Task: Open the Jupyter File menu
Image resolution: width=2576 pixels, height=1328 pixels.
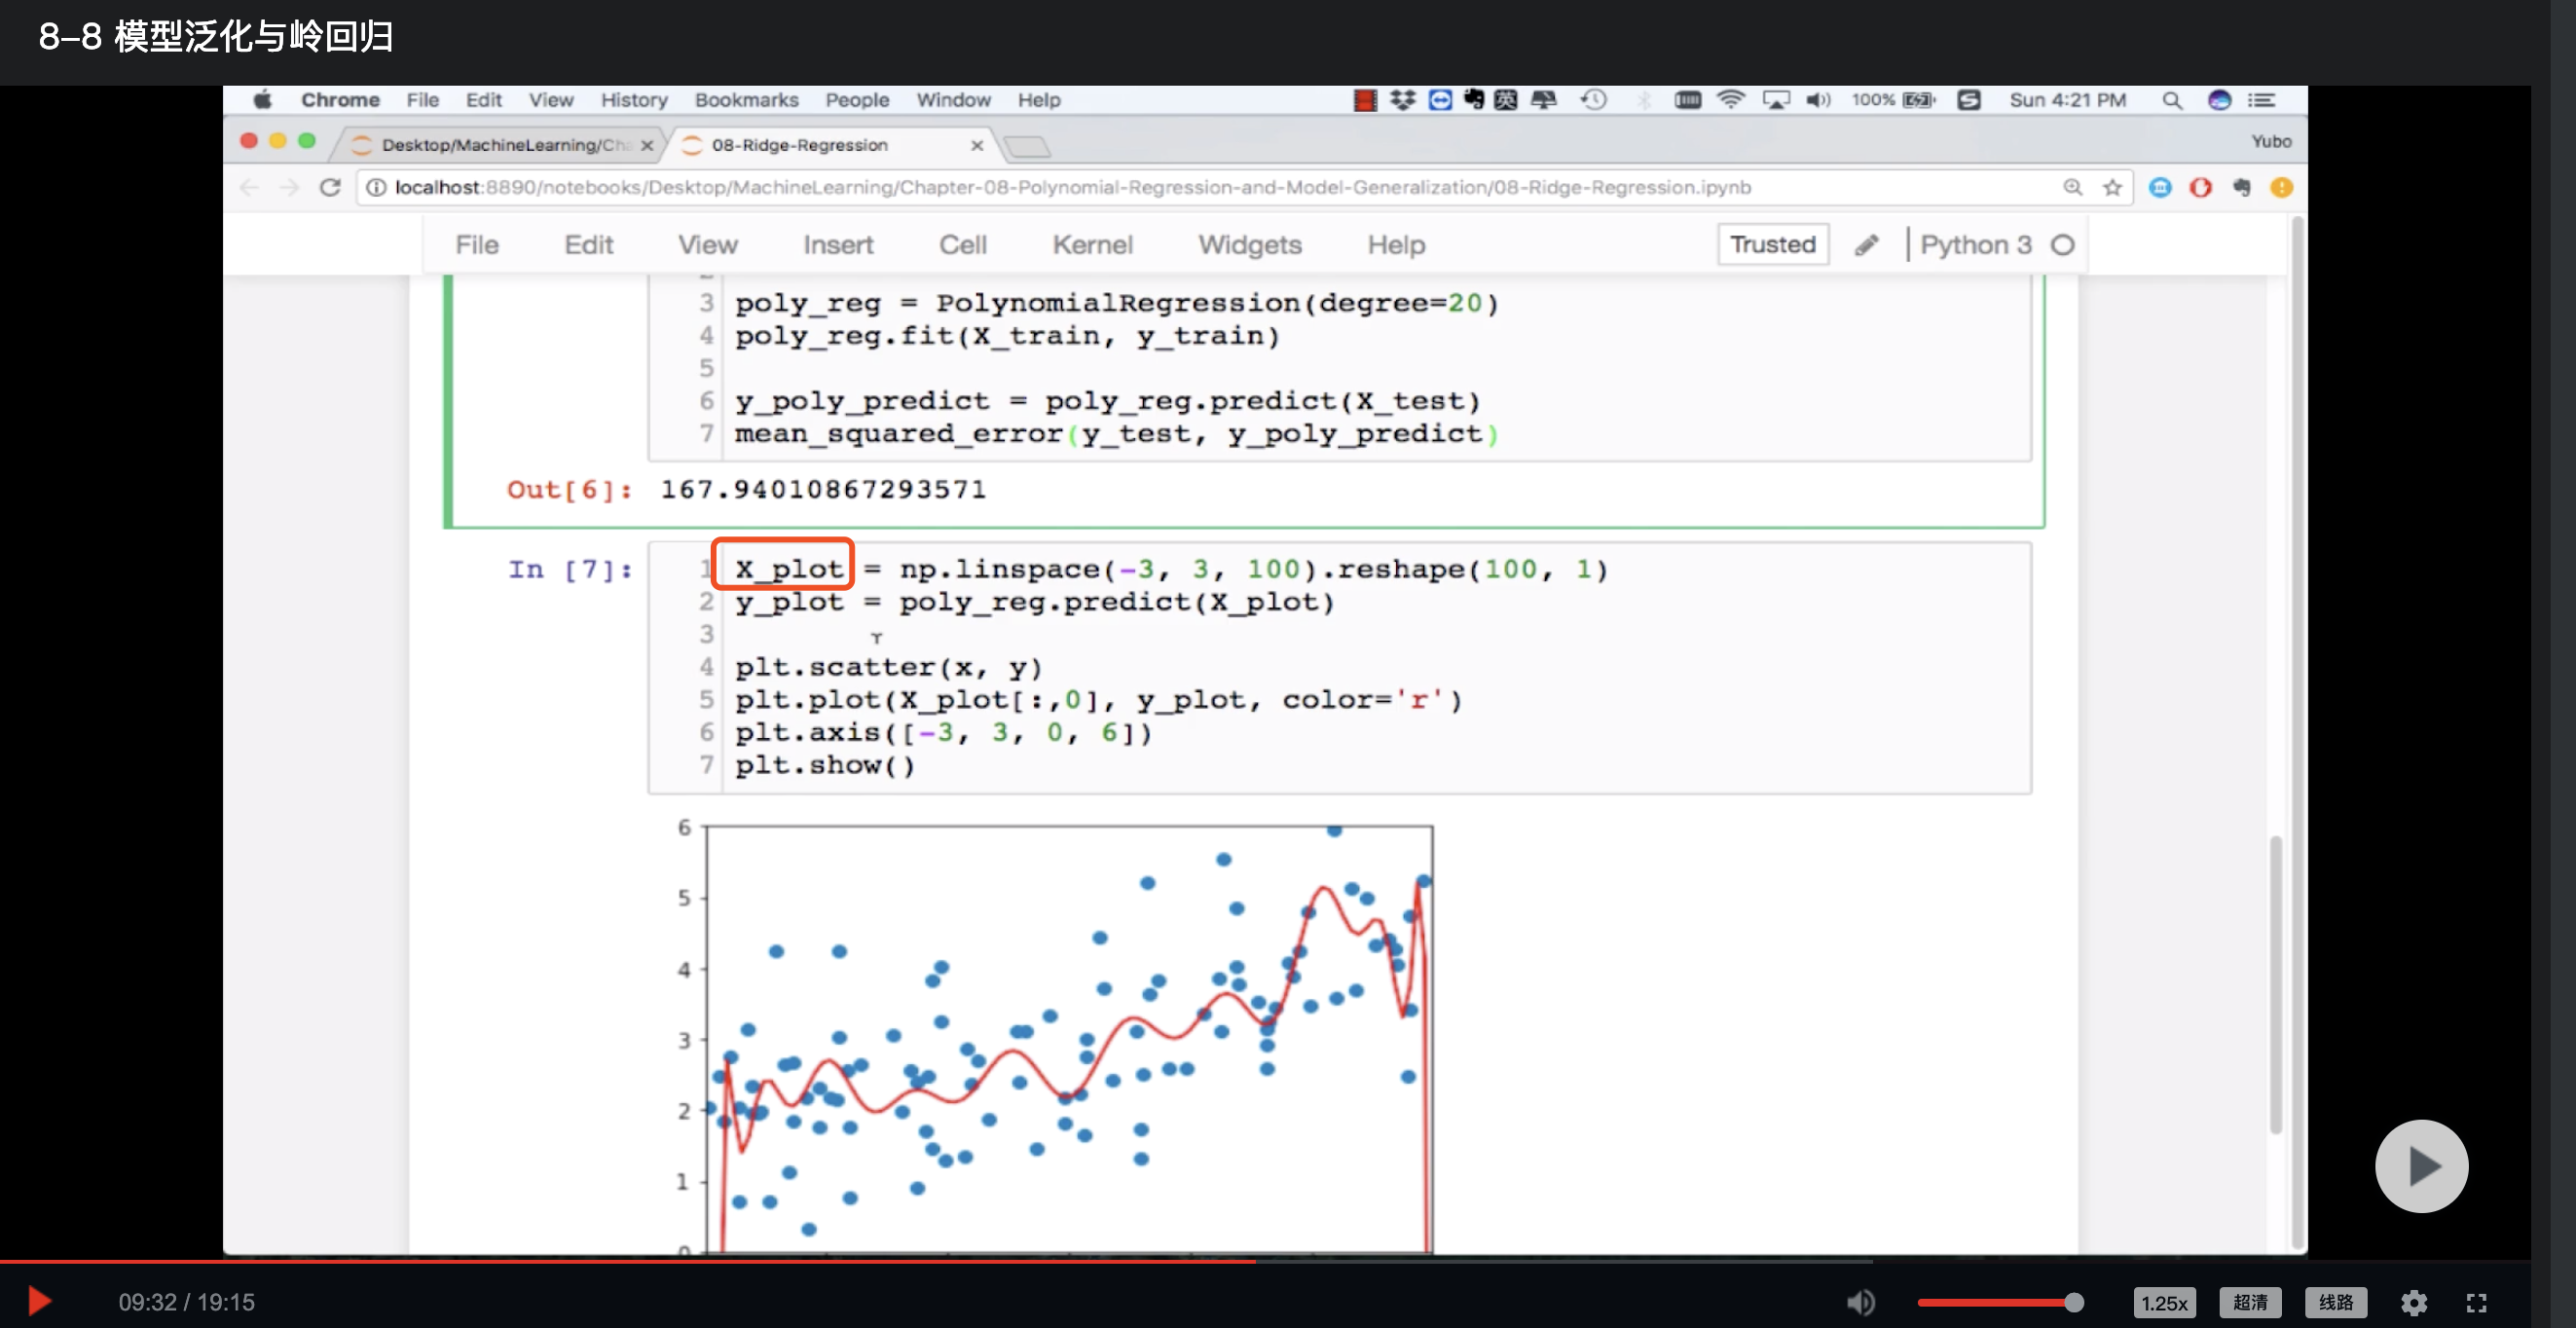Action: click(477, 245)
